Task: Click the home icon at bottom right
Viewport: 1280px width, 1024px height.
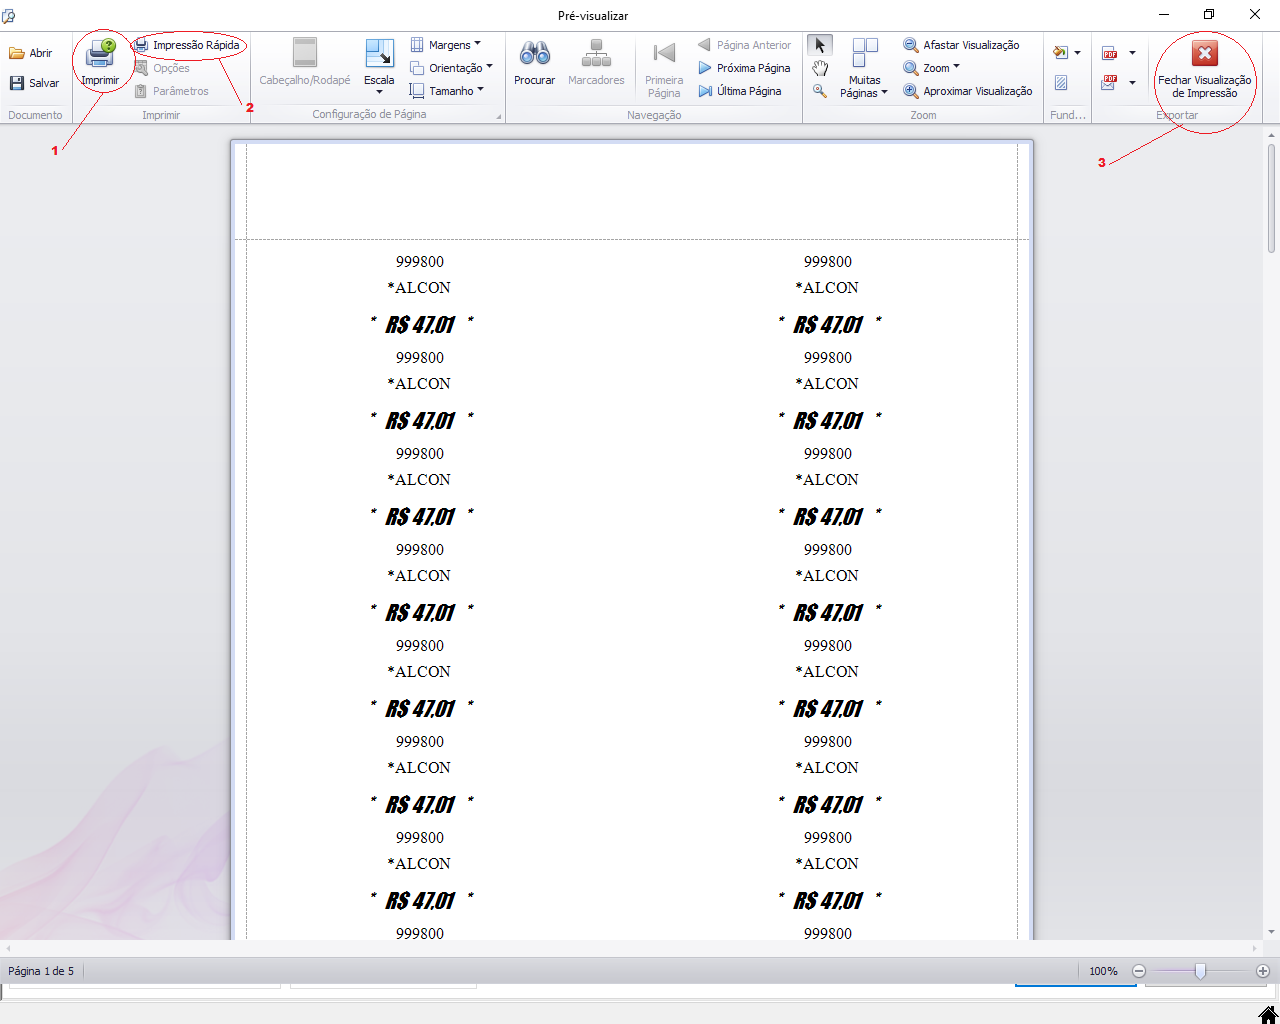Action: (x=1268, y=1014)
